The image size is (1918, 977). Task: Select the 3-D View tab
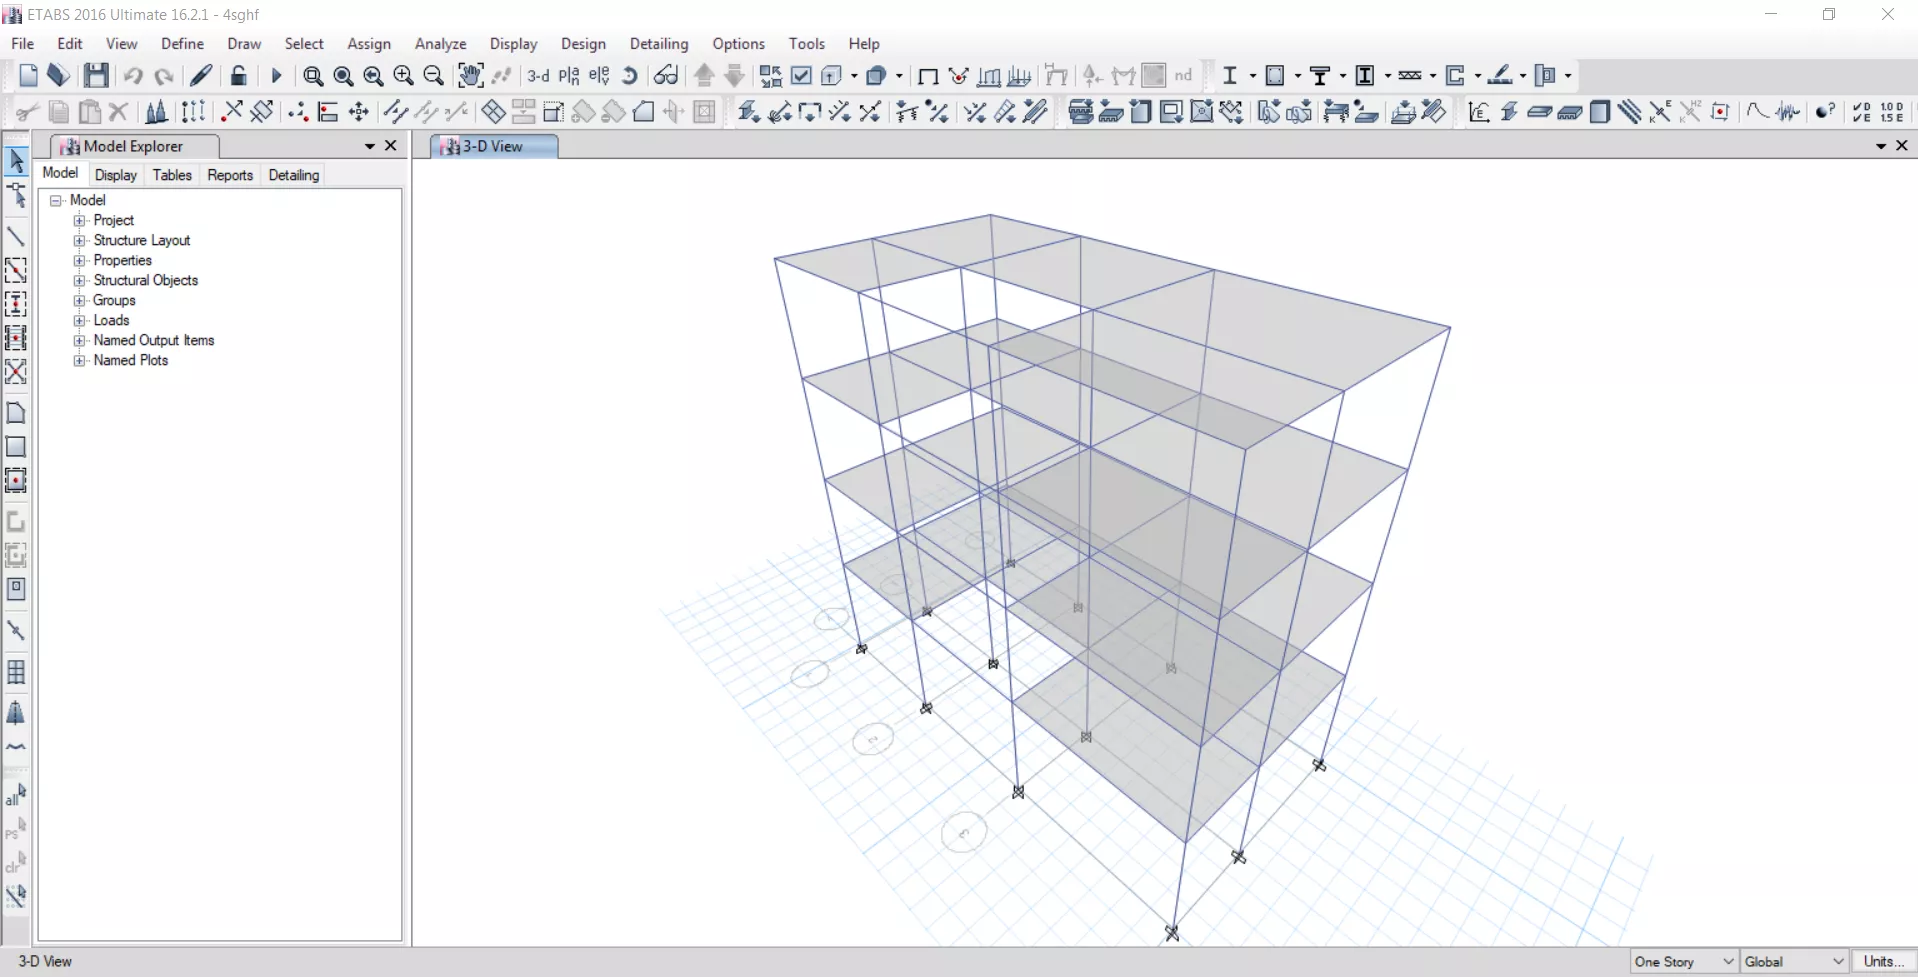click(493, 147)
